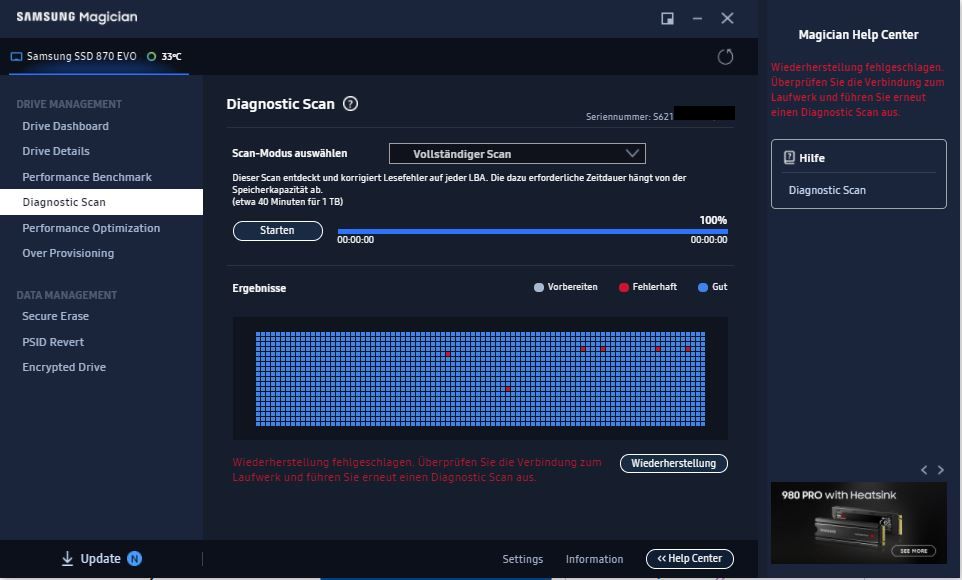This screenshot has height=580, width=962.
Task: Open Information in bottom bar
Action: tap(595, 559)
